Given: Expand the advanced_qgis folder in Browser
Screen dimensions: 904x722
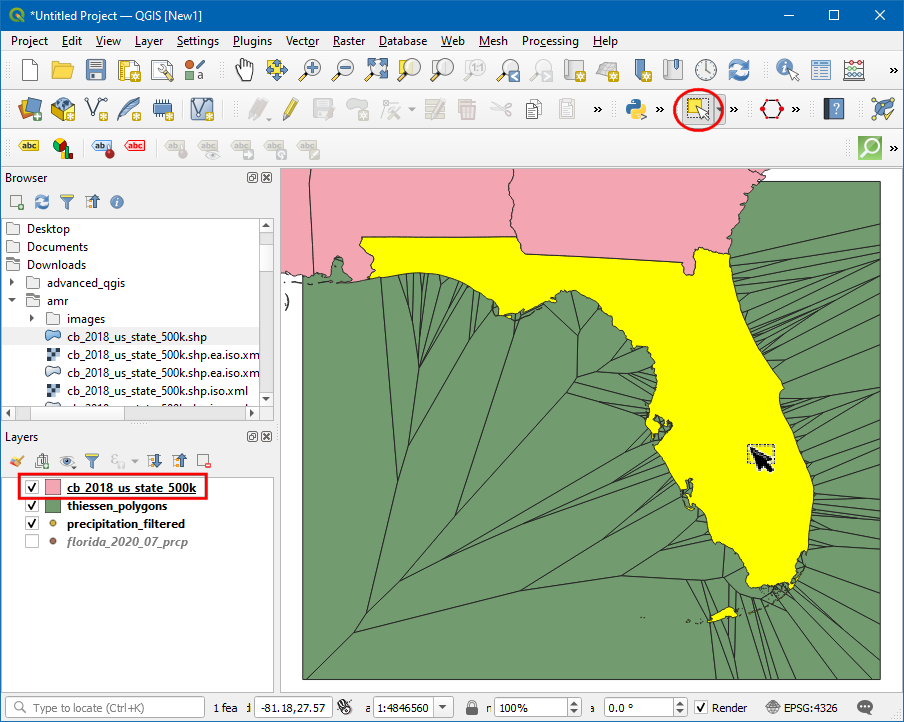Looking at the screenshot, I should pos(12,283).
